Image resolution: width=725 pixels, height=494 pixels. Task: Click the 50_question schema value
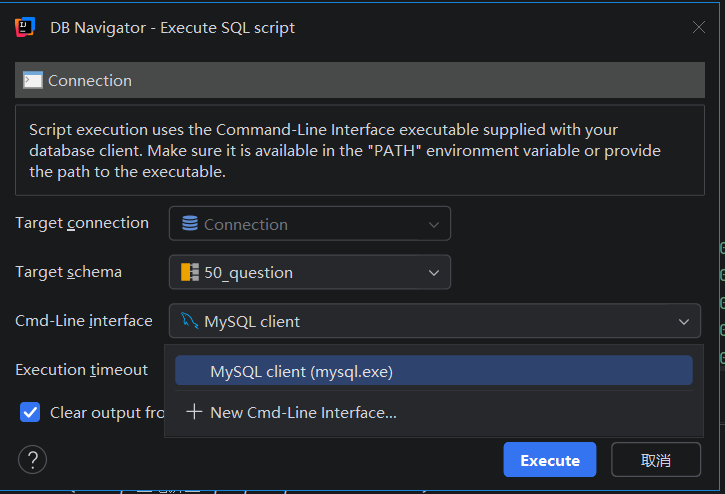[248, 272]
